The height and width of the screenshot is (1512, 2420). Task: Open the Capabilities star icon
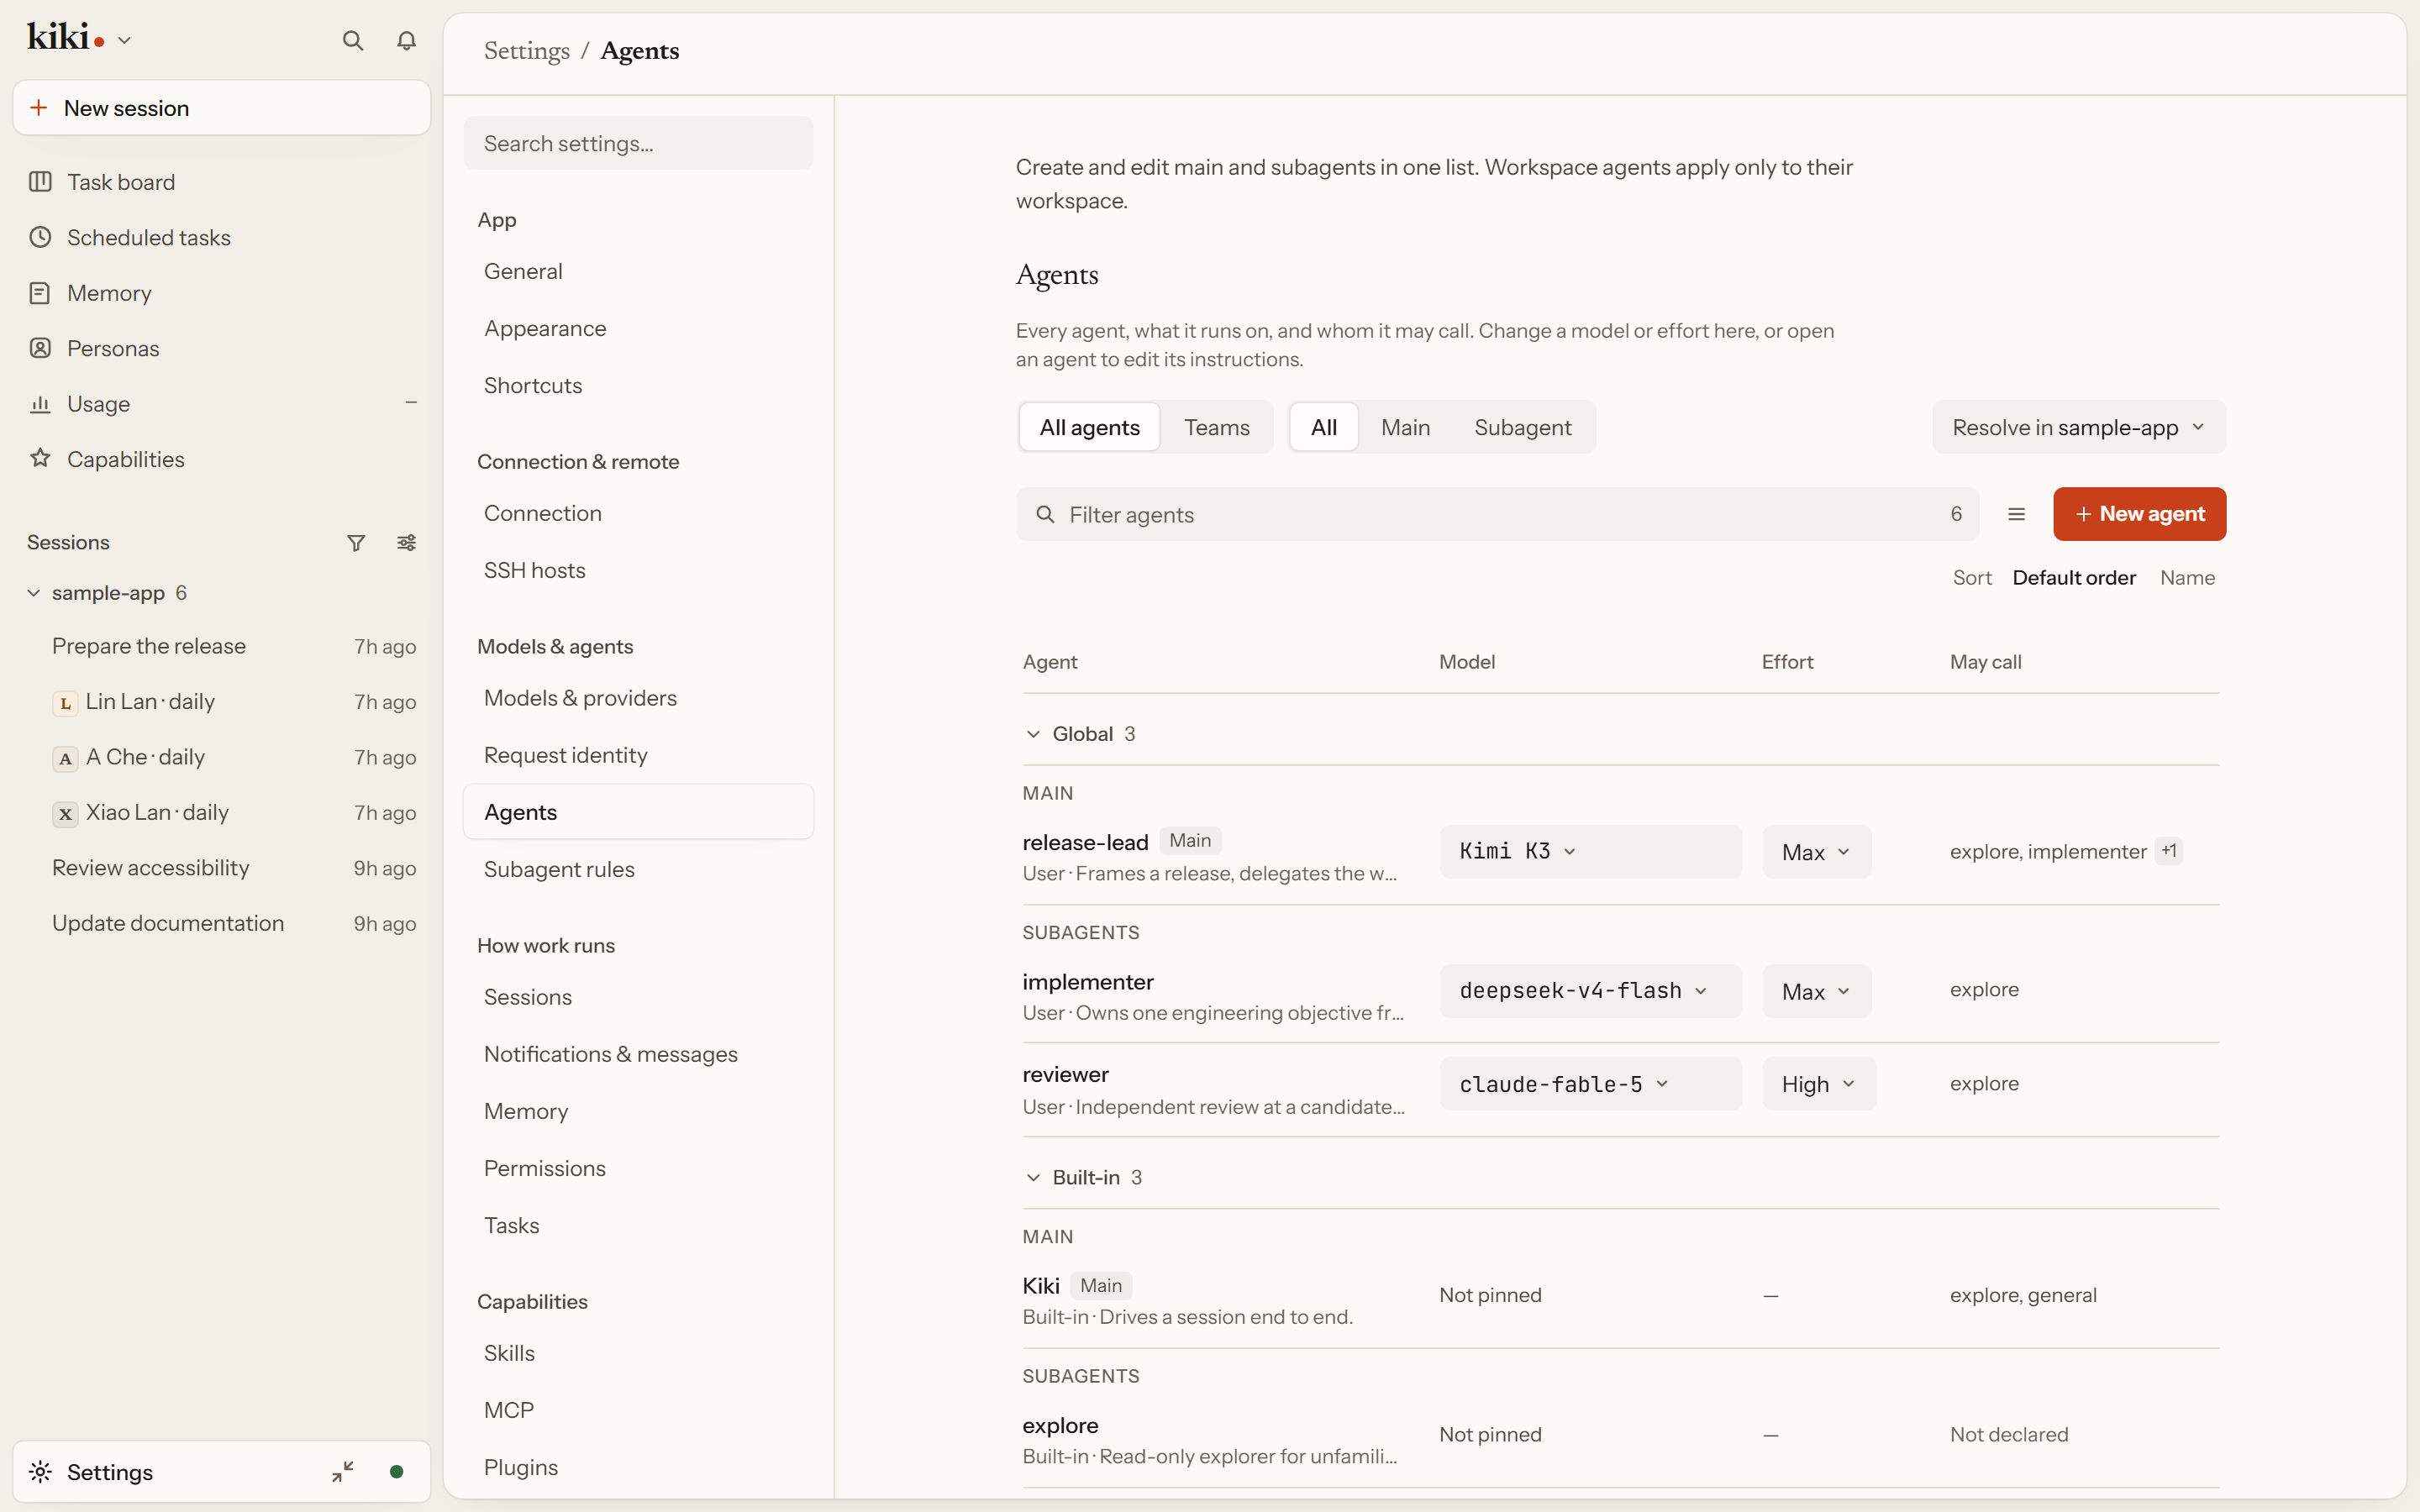pos(40,459)
